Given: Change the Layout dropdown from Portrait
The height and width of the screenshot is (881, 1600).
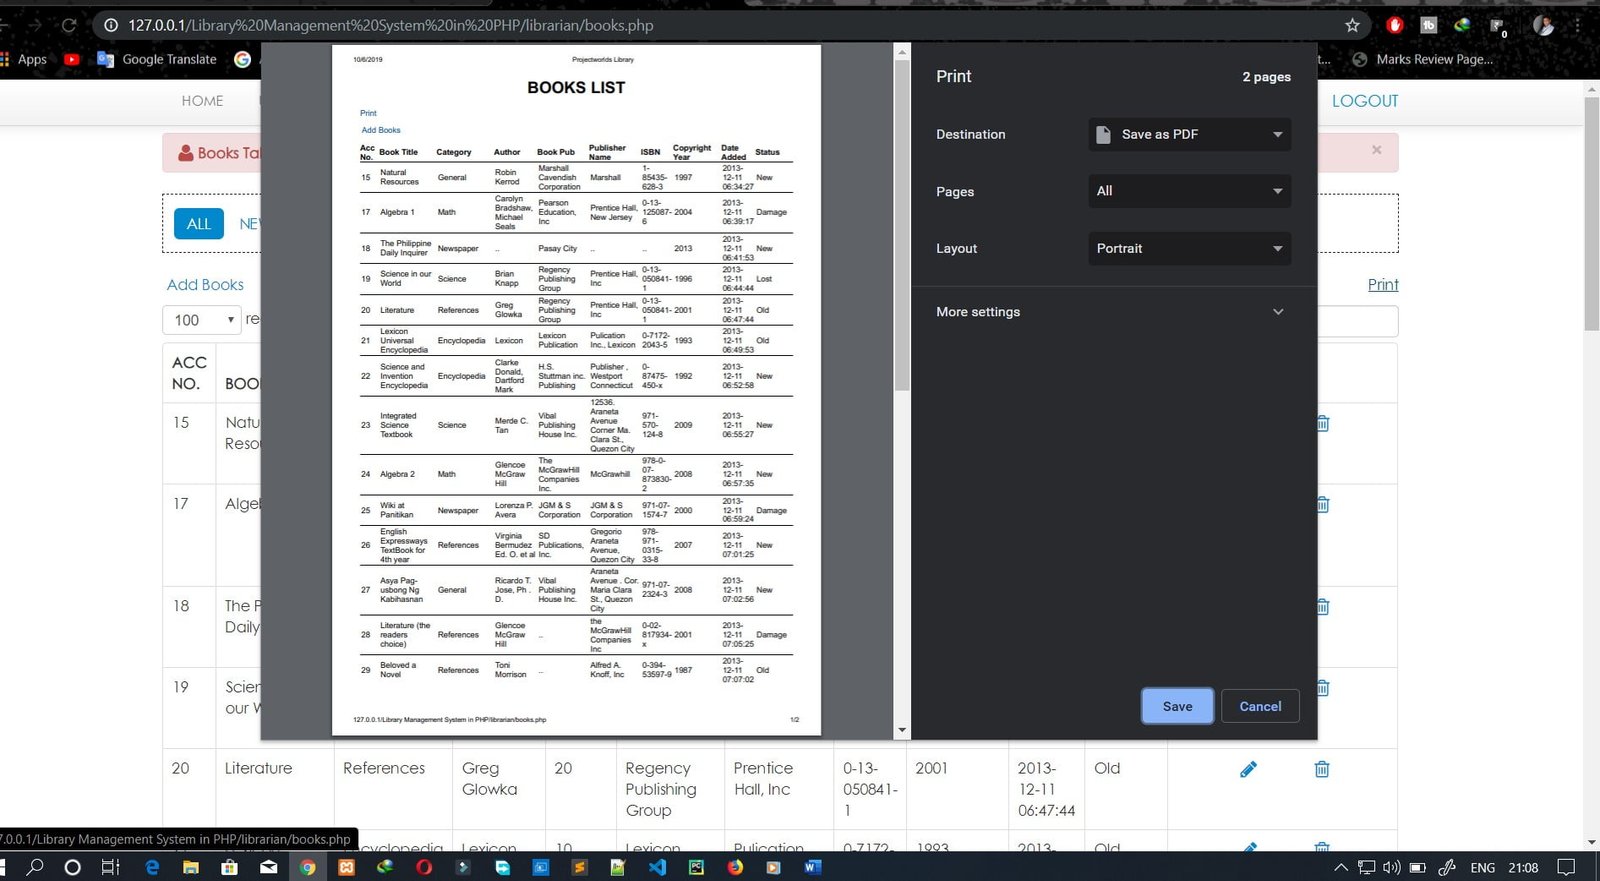Looking at the screenshot, I should click(x=1189, y=248).
